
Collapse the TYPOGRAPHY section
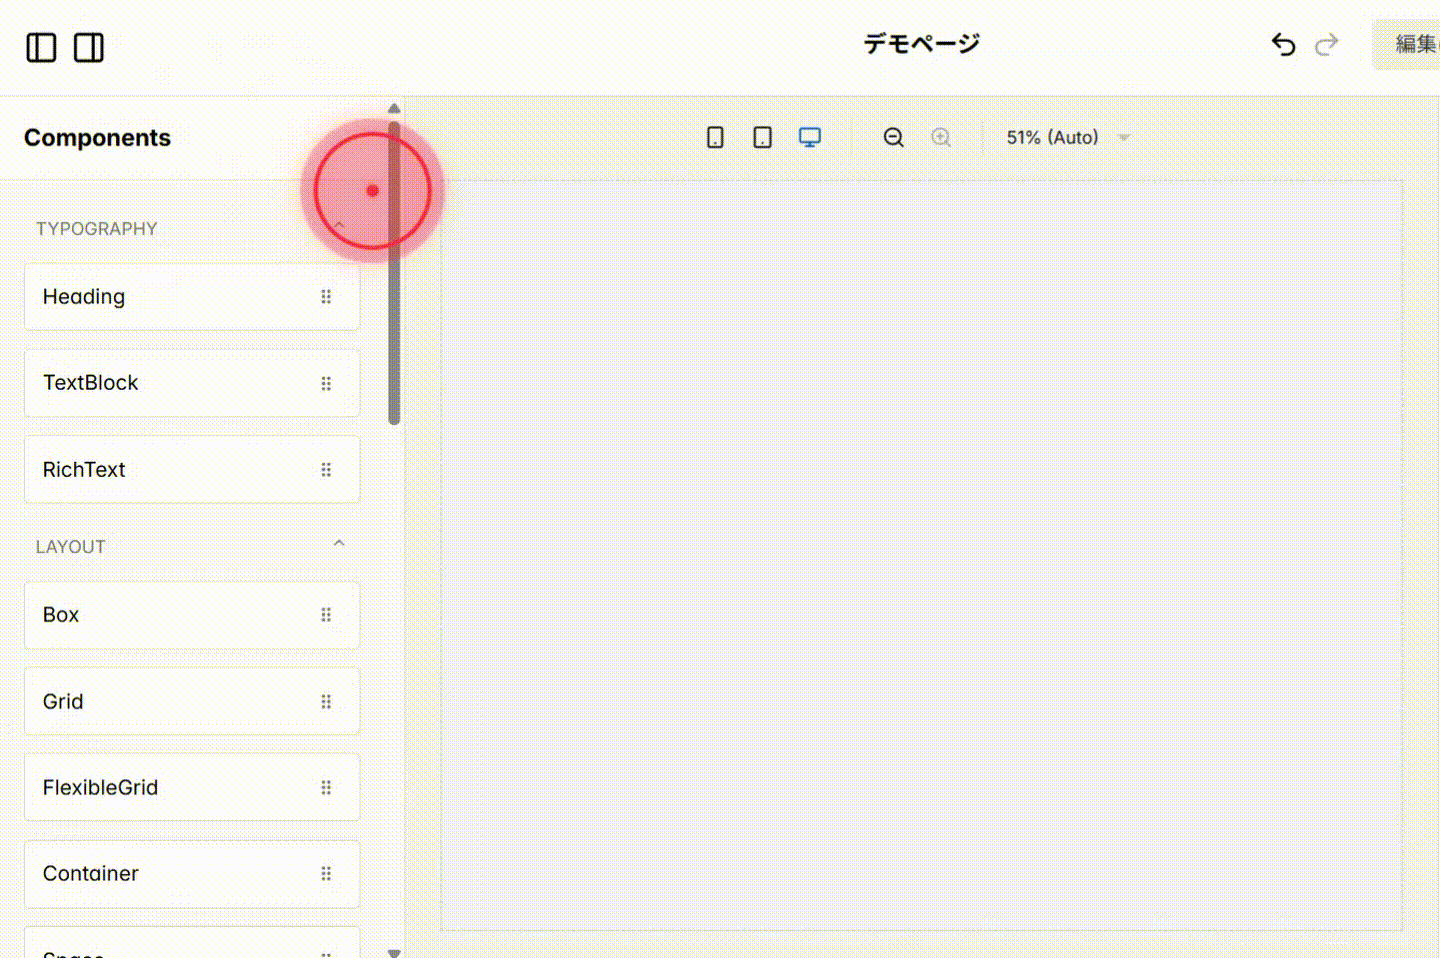click(338, 225)
